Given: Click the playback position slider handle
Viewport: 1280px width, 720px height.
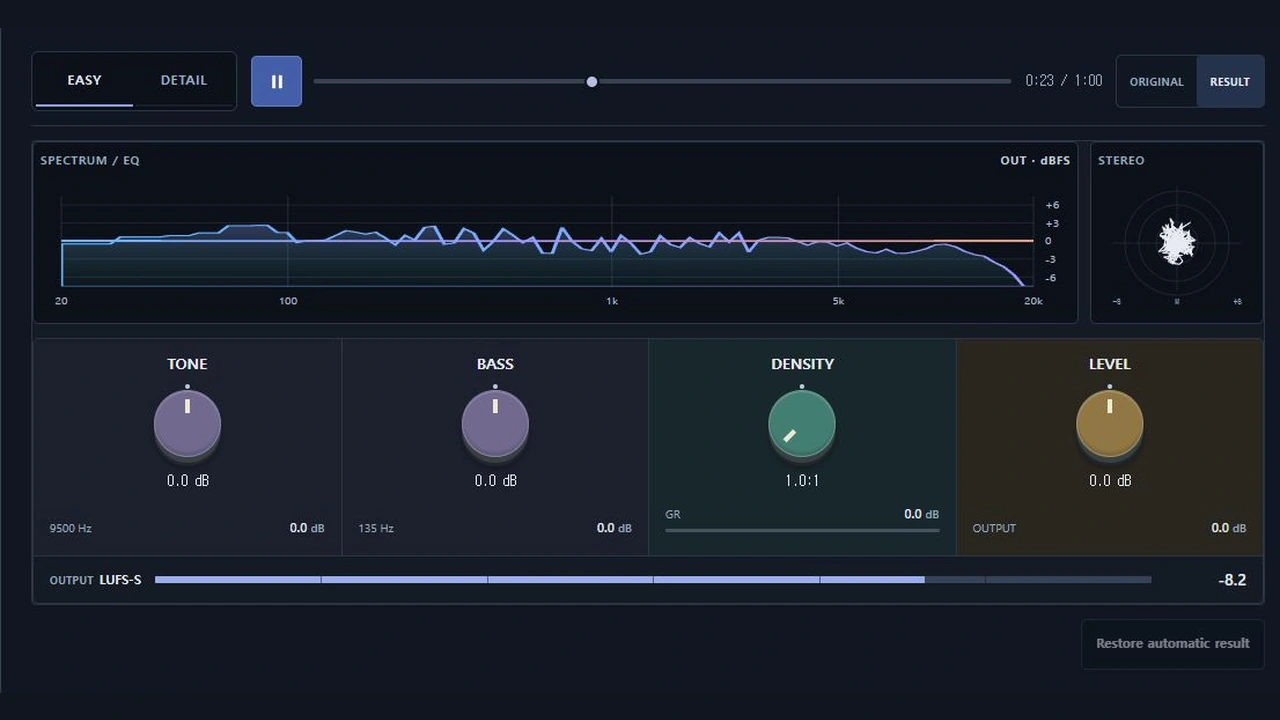Looking at the screenshot, I should click(x=592, y=81).
